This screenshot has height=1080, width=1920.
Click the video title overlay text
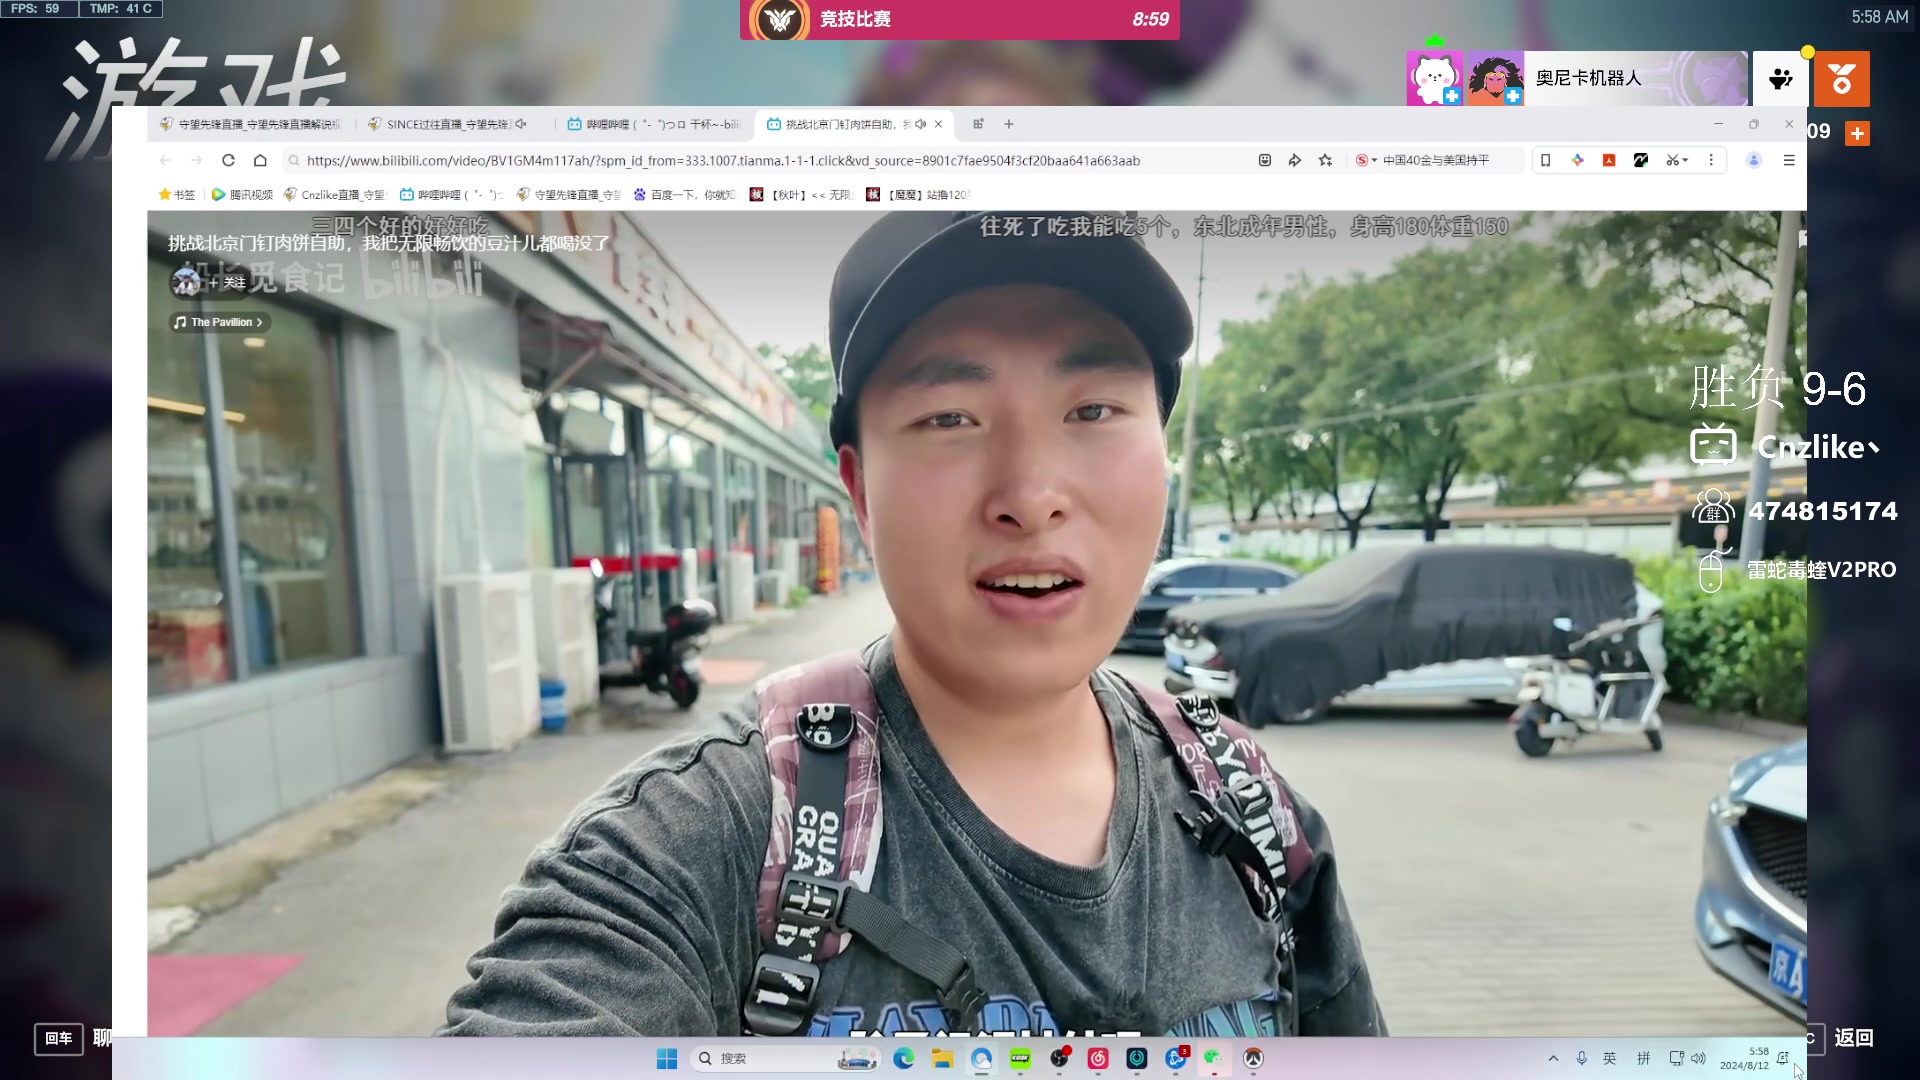[x=388, y=243]
